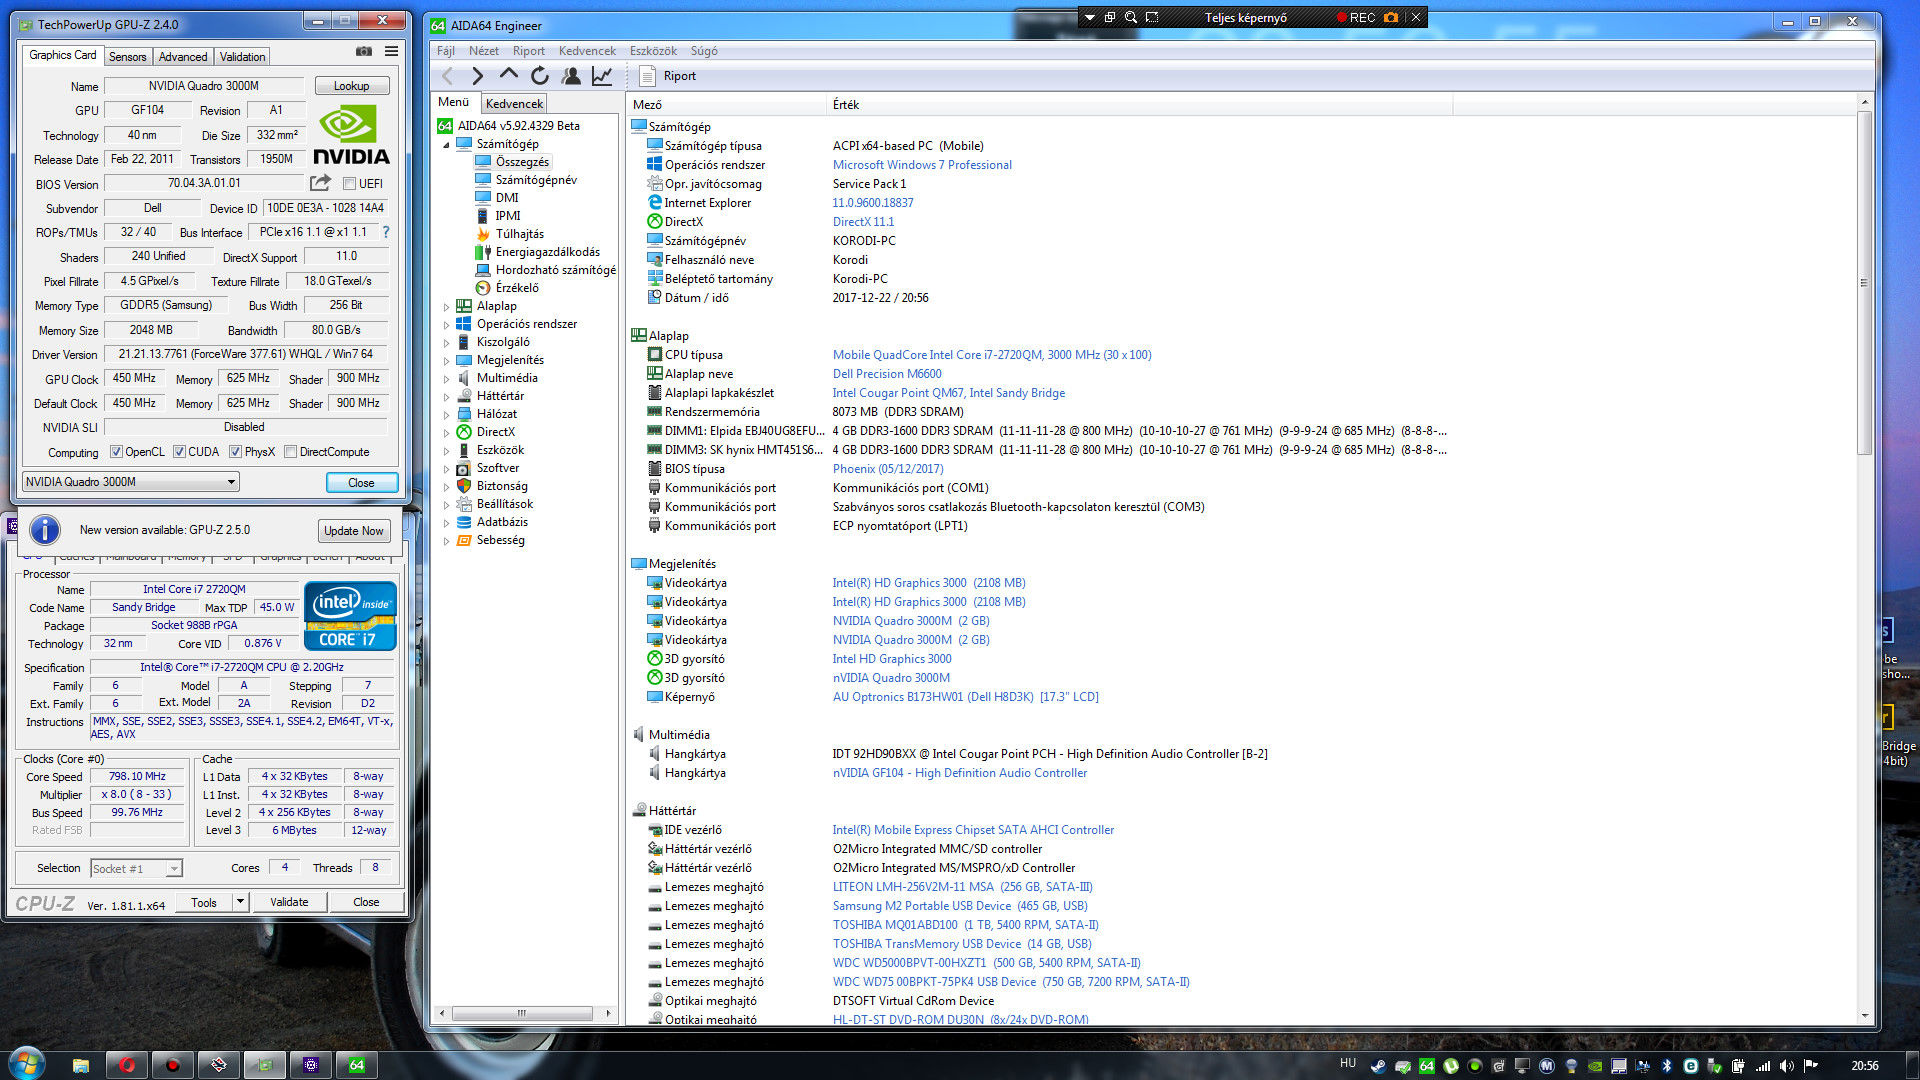Click the NVIDIA logo in GPU-Z
The image size is (1920, 1080).
click(x=351, y=135)
